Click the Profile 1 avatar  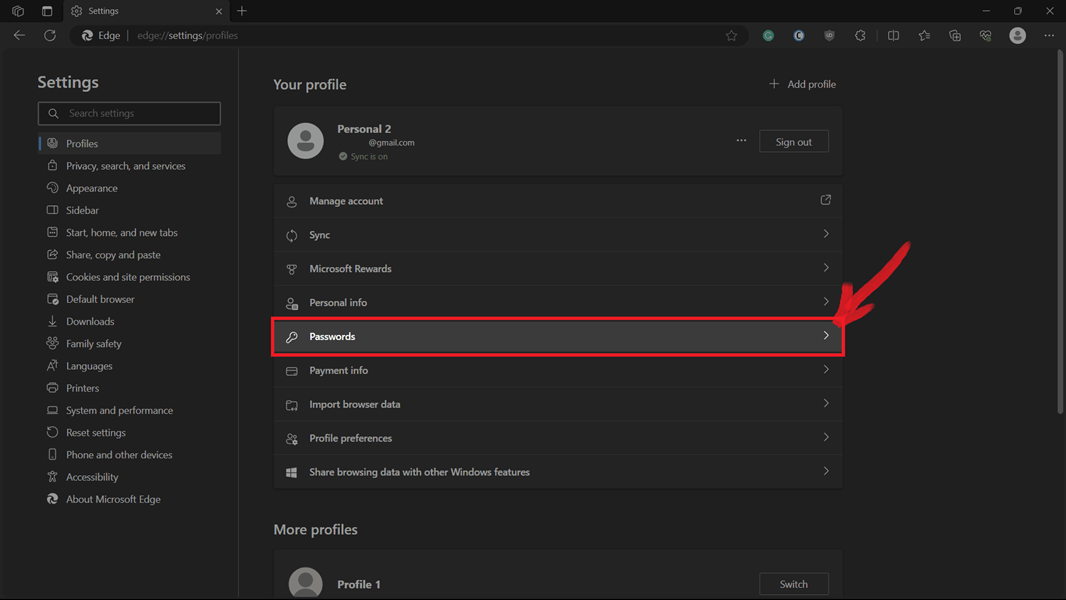(x=305, y=583)
